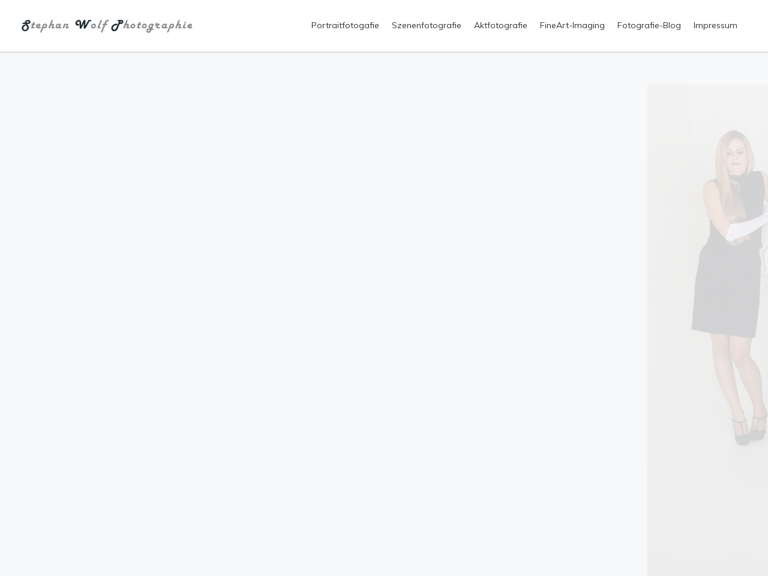This screenshot has width=768, height=576.
Task: Select FineArt-Imaging in the navigation
Action: click(x=572, y=26)
